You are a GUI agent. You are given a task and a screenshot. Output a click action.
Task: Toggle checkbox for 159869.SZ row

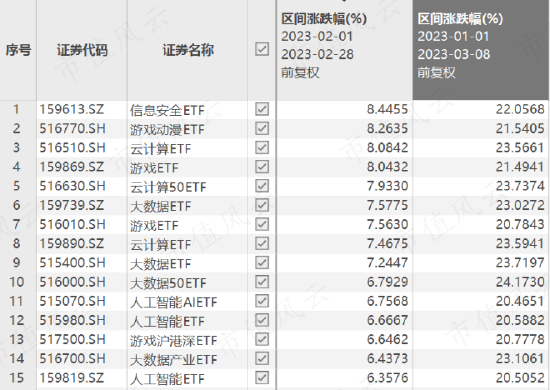pos(262,167)
